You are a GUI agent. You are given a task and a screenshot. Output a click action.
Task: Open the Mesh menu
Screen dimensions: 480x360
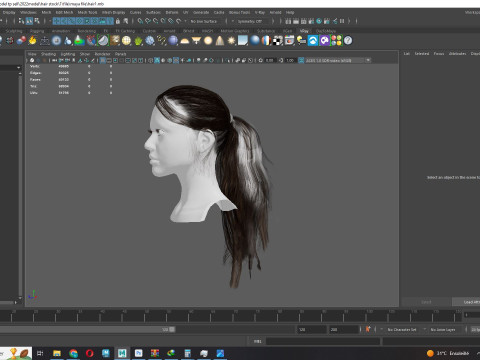pos(46,12)
